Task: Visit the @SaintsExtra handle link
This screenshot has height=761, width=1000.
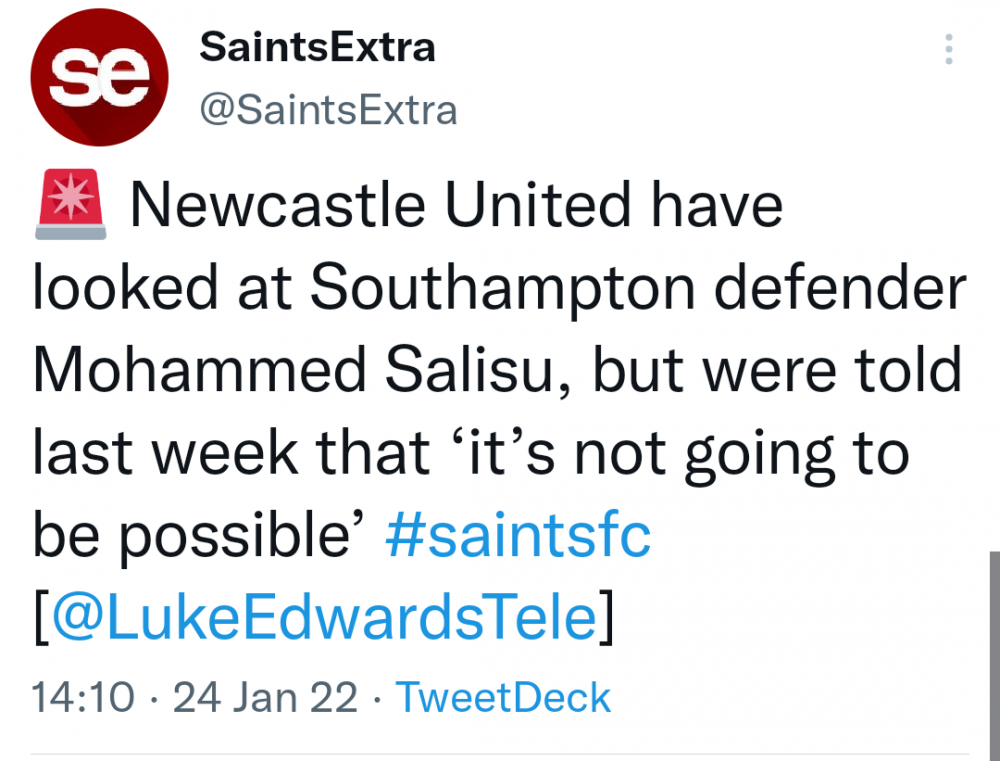Action: [329, 110]
